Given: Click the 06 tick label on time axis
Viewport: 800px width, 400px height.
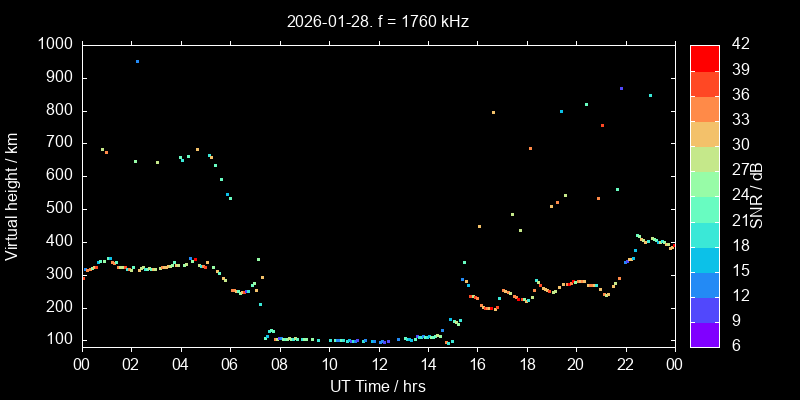Looking at the screenshot, I should pyautogui.click(x=230, y=364).
